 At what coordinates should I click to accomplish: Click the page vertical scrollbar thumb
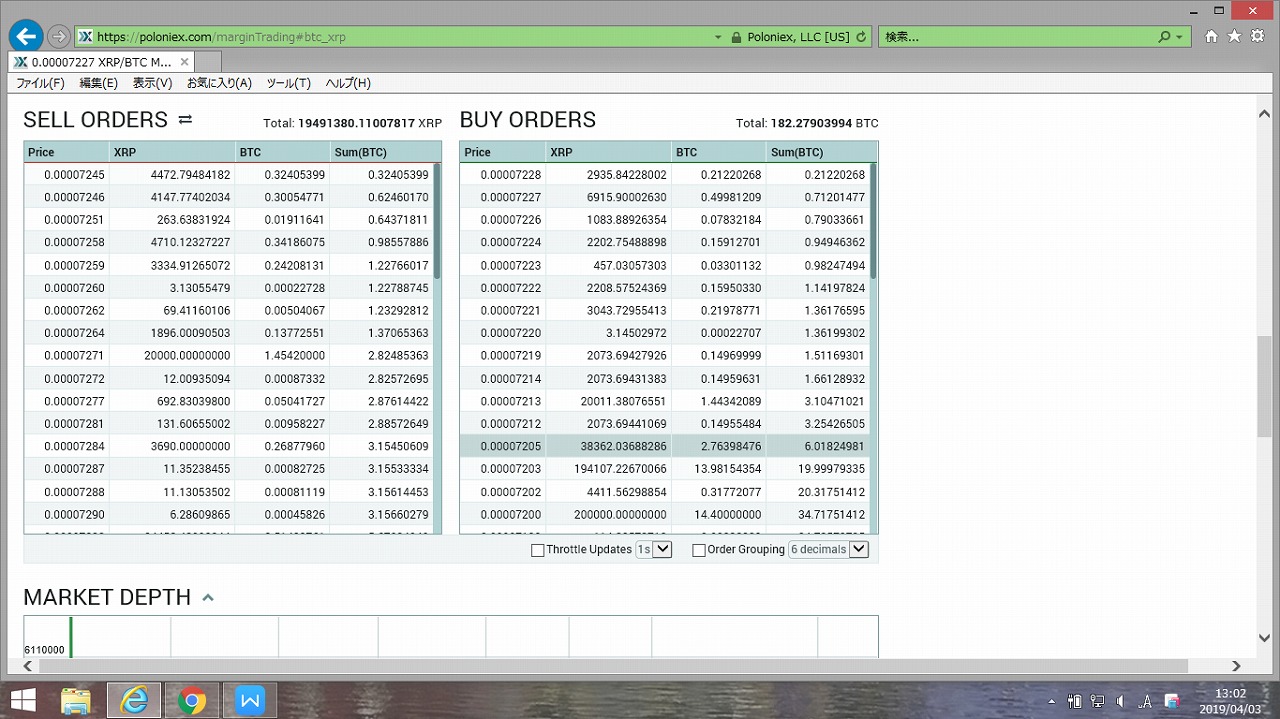[1264, 385]
